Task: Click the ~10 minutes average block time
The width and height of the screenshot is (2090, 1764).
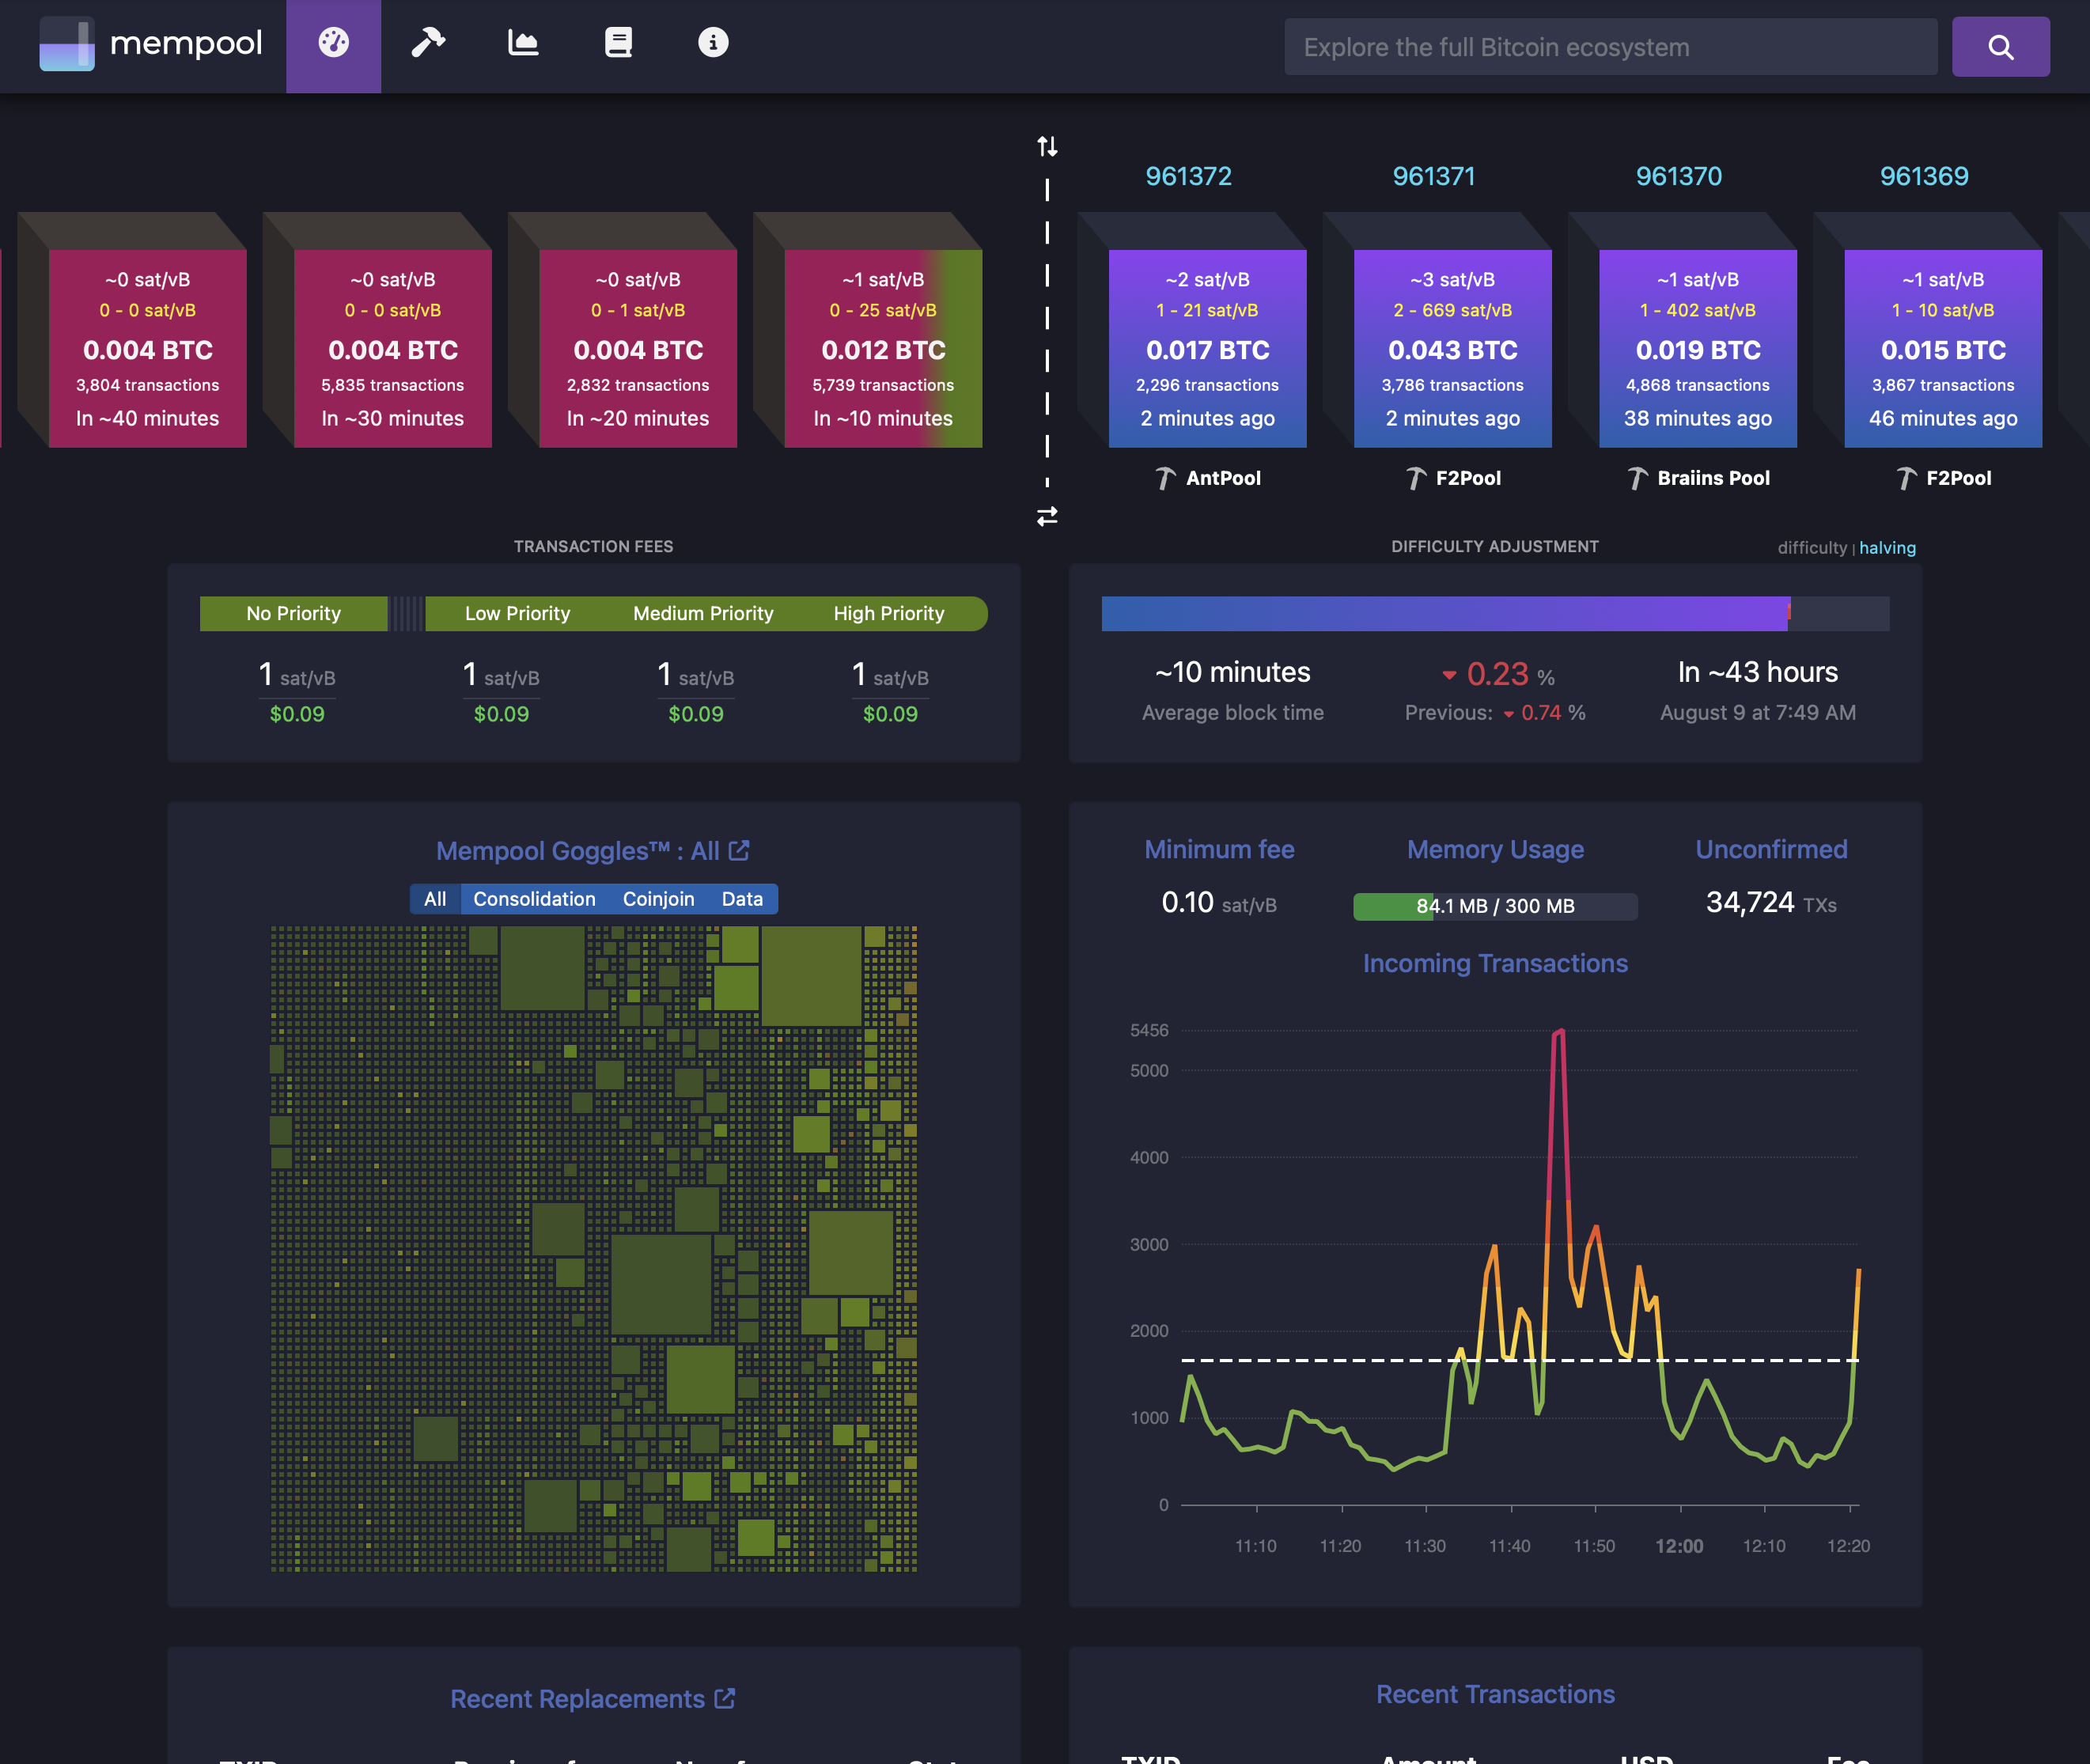Action: click(x=1232, y=672)
